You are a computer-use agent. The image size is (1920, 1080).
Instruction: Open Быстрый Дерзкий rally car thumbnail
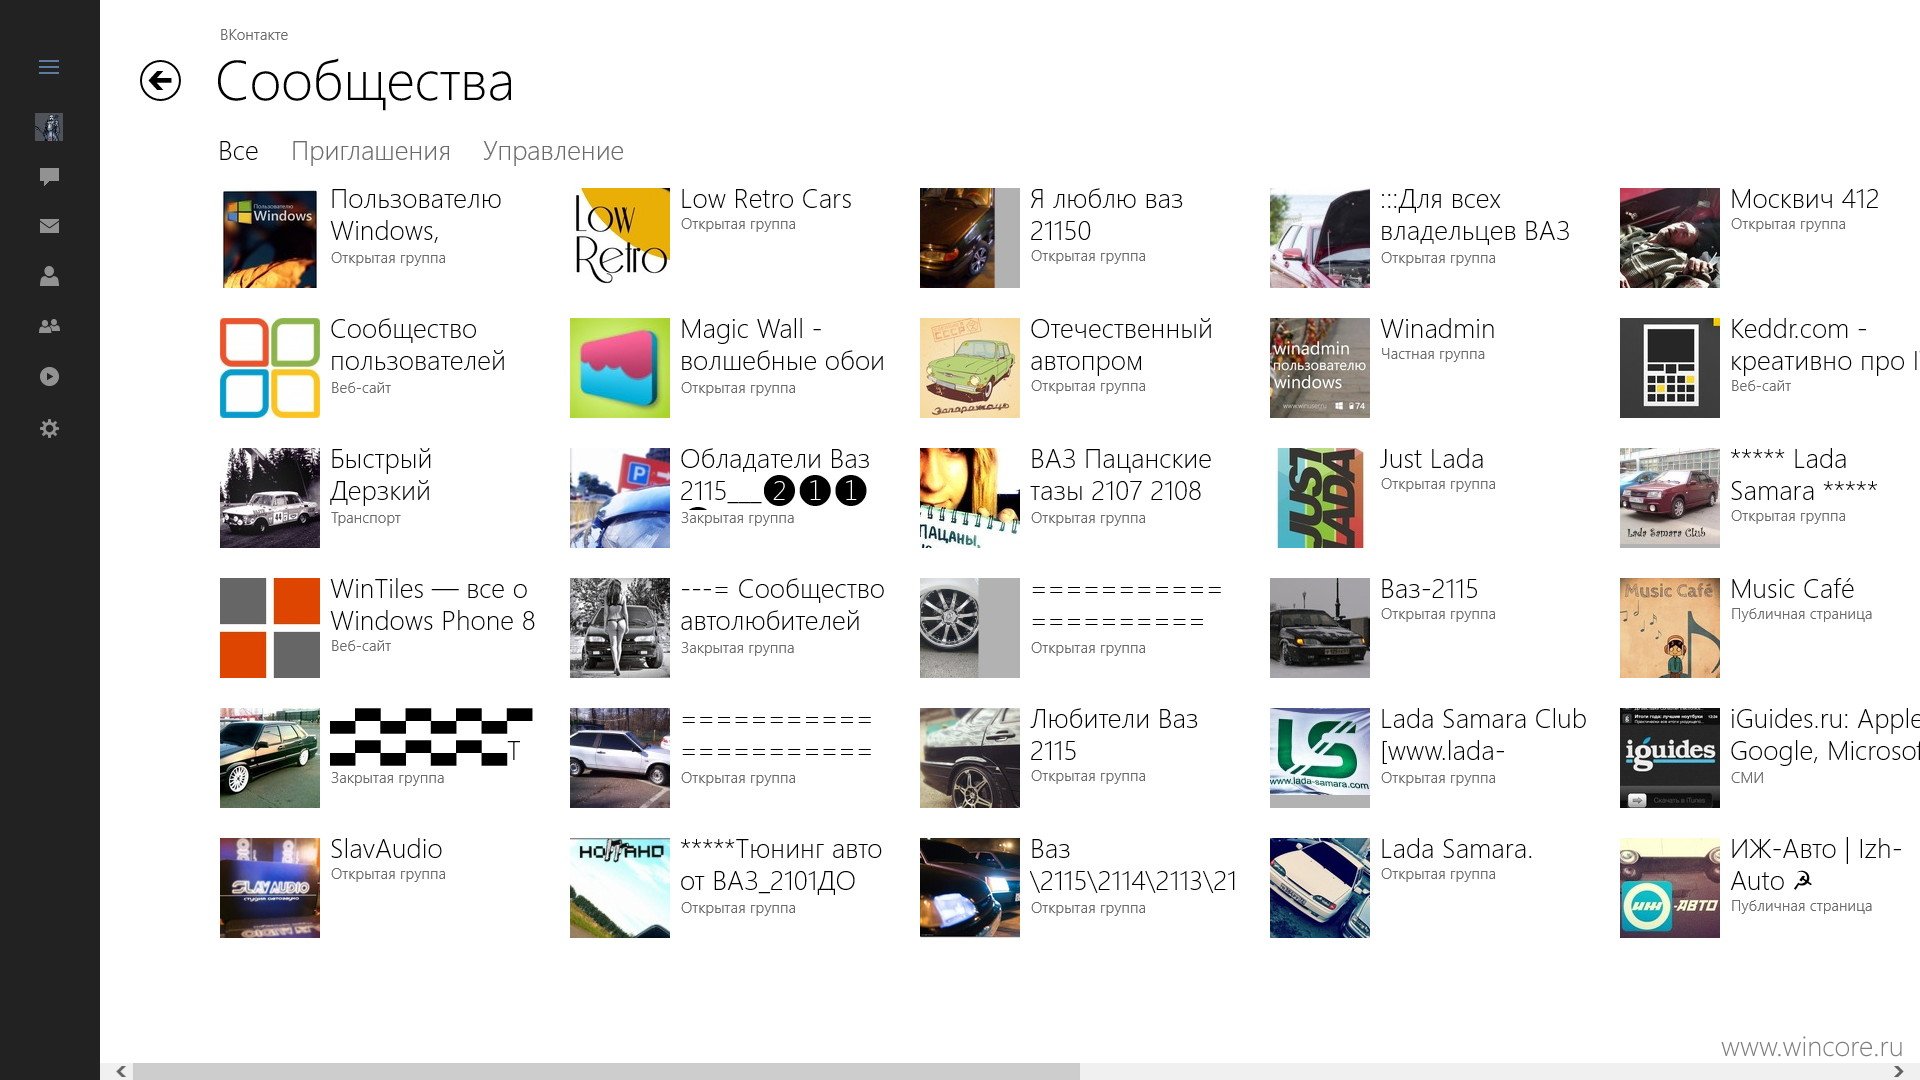pos(270,498)
